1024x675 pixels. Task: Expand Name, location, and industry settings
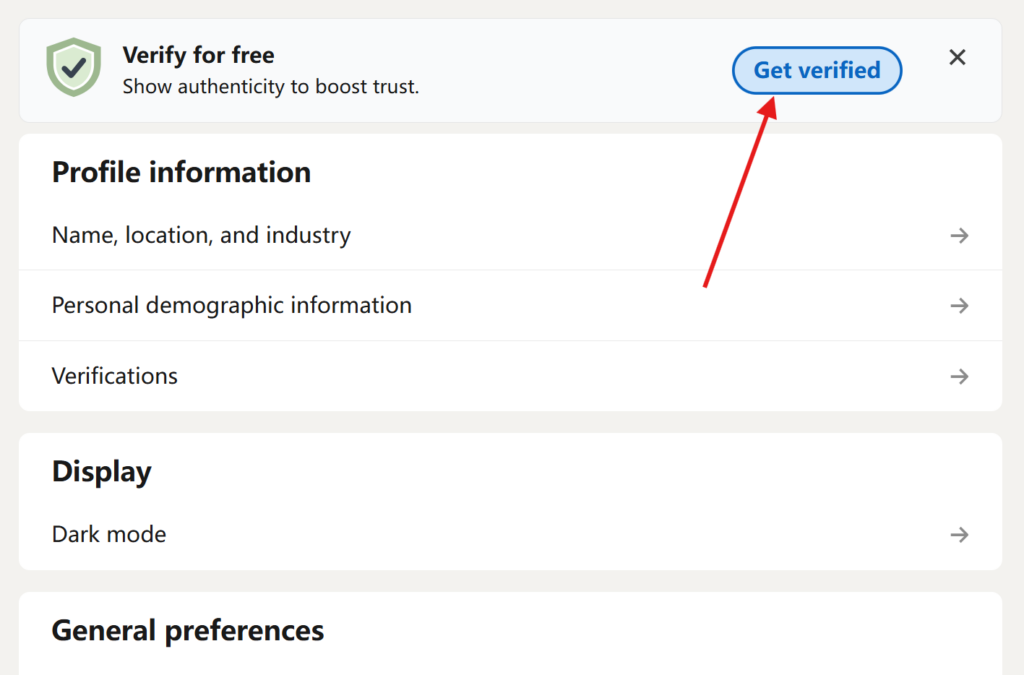click(200, 235)
